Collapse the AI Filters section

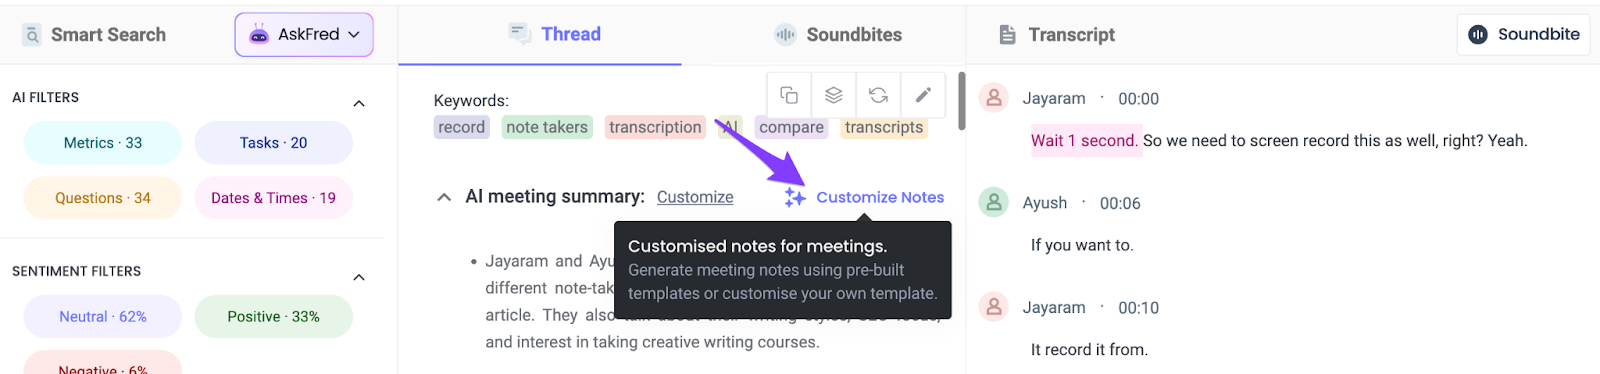(359, 103)
